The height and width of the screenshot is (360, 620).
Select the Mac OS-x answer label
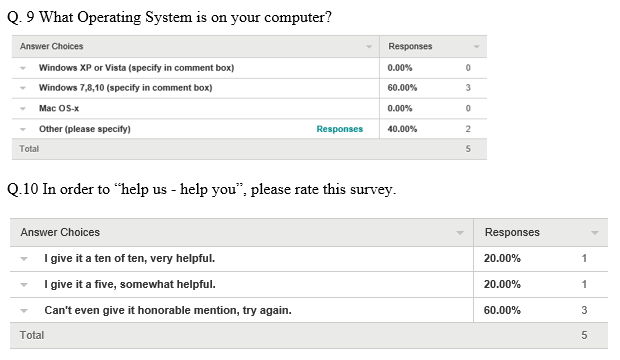coord(59,108)
